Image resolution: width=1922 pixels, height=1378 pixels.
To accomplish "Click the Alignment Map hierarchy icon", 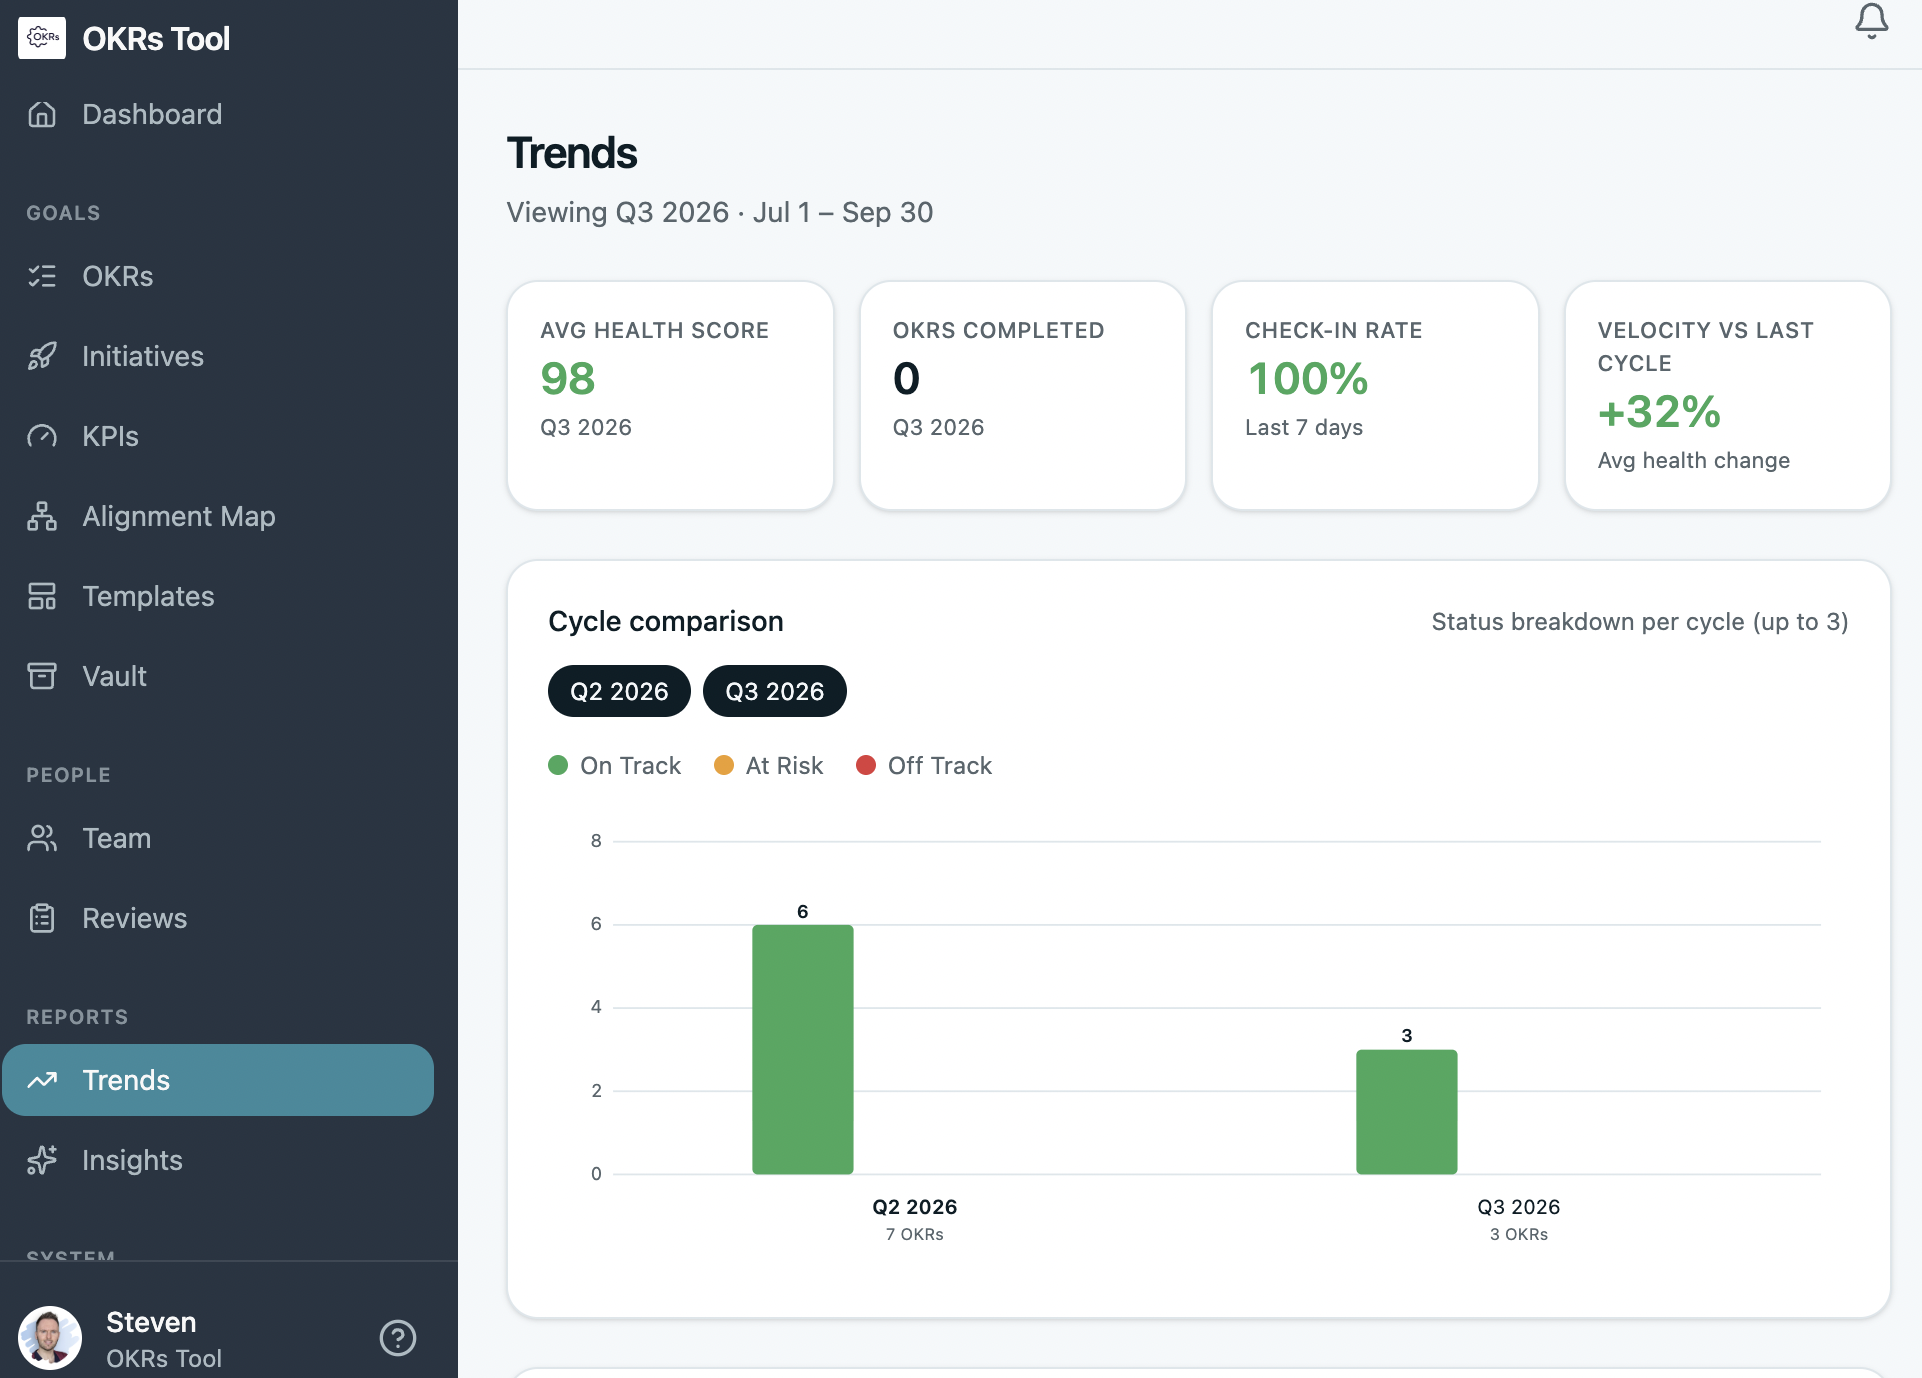I will tap(42, 516).
